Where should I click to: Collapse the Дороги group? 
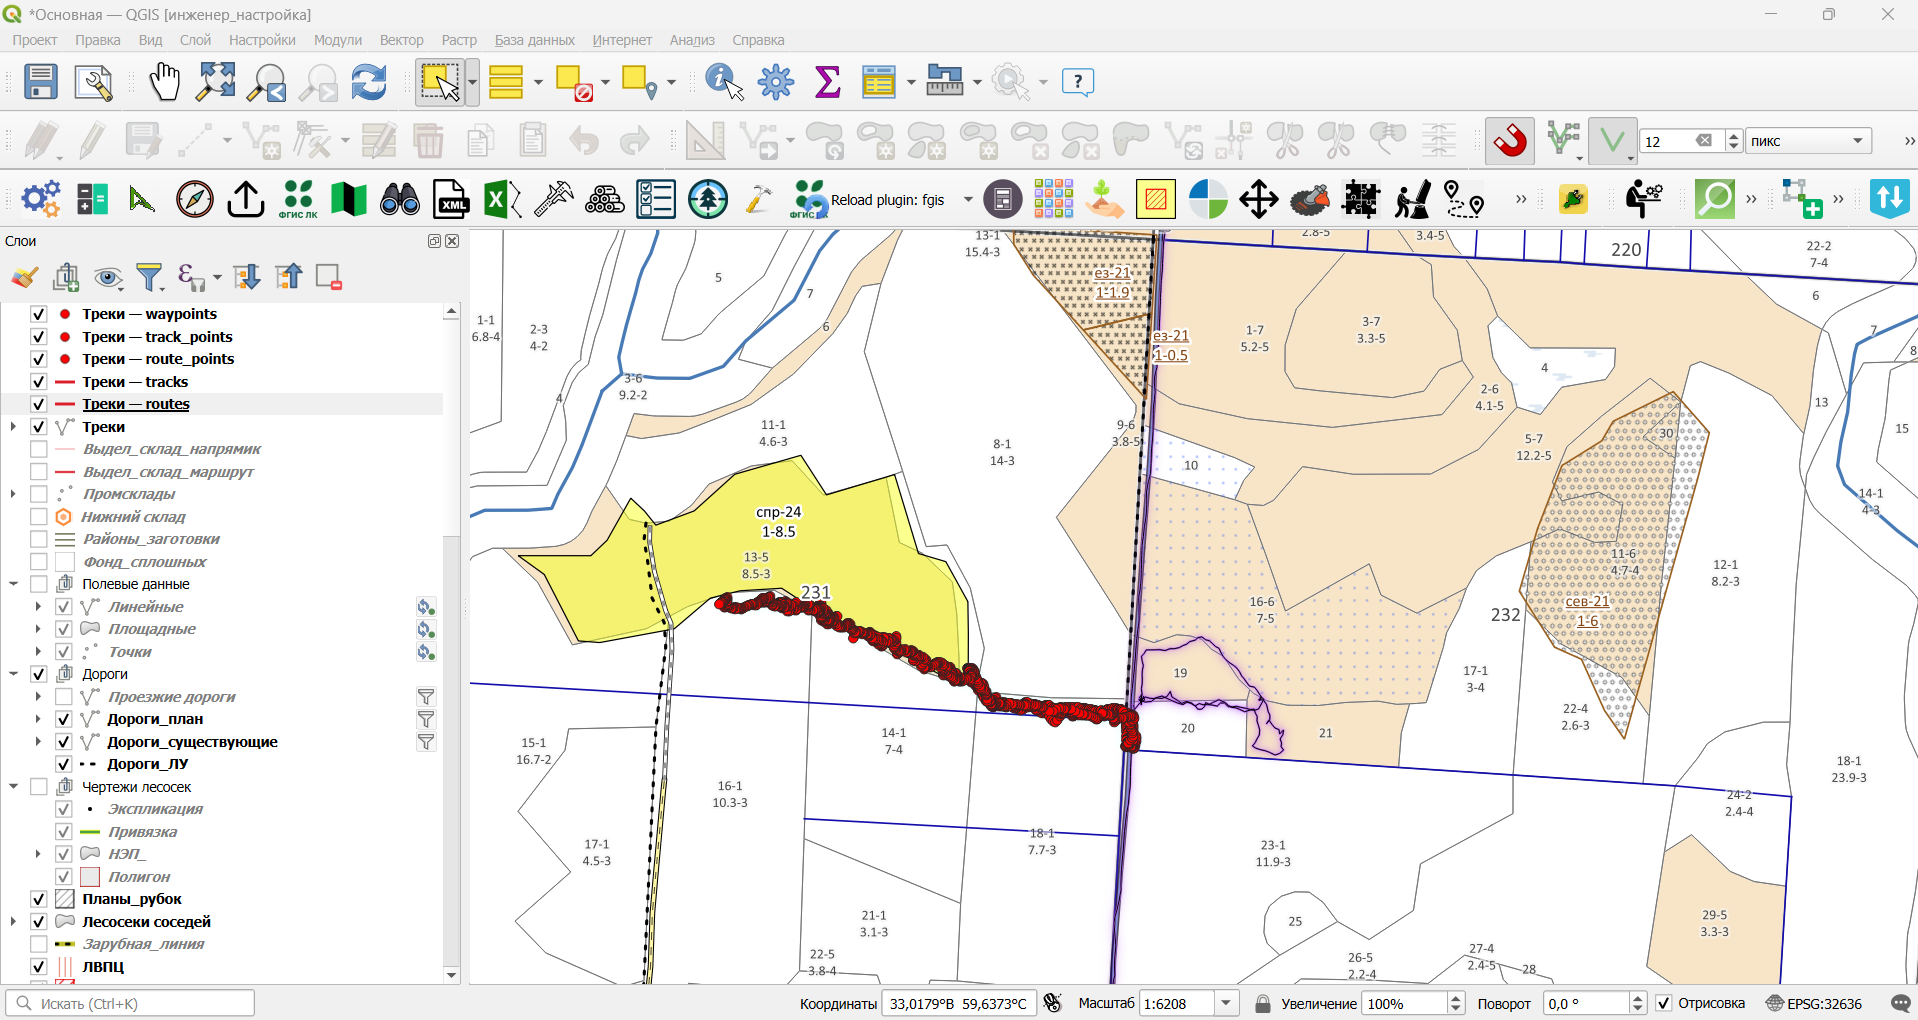(13, 674)
